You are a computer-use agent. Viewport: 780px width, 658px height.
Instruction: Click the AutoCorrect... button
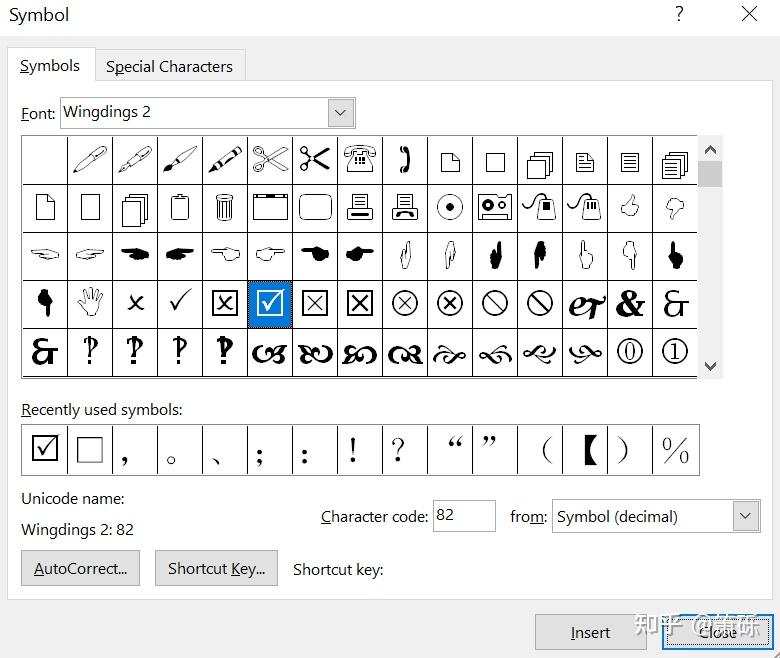80,568
